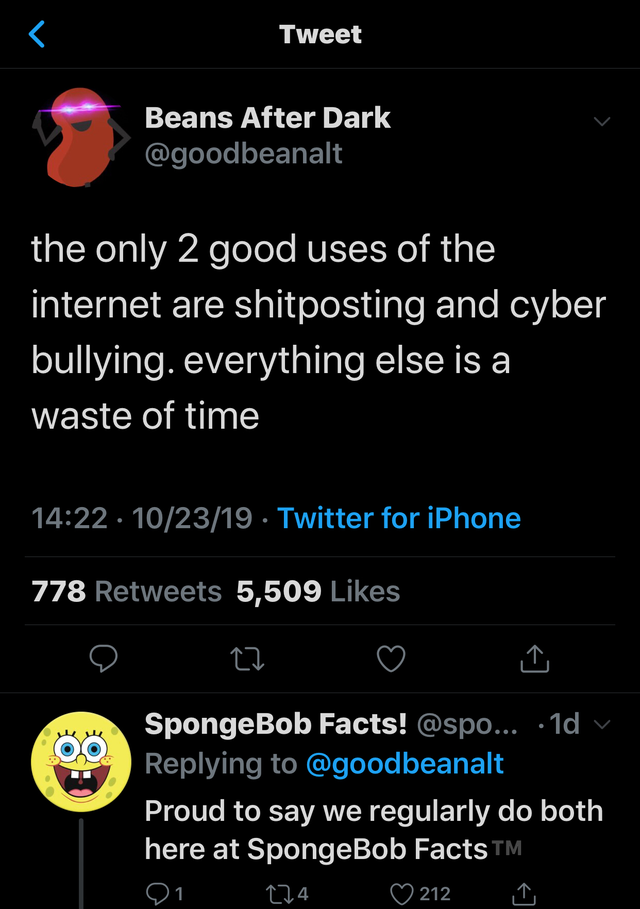This screenshot has height=909, width=640.
Task: Tap the @goodbeanalt handle under name
Action: (x=243, y=155)
